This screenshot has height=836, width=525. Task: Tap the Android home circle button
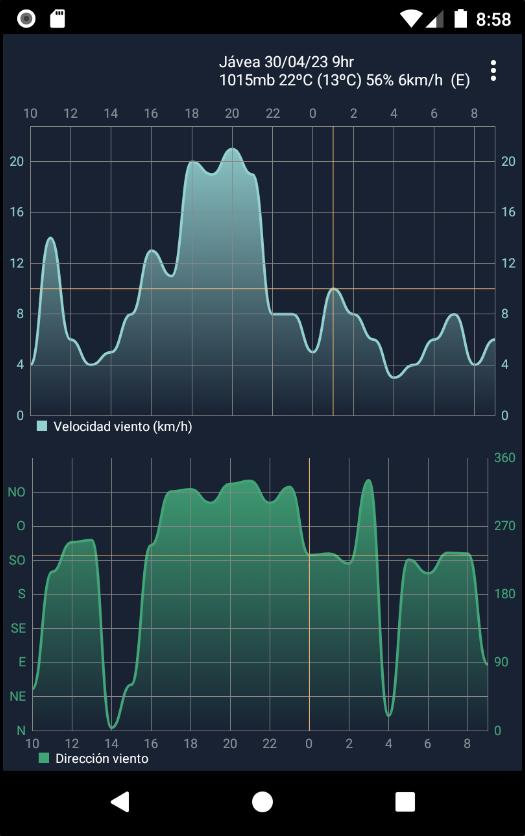pyautogui.click(x=262, y=801)
